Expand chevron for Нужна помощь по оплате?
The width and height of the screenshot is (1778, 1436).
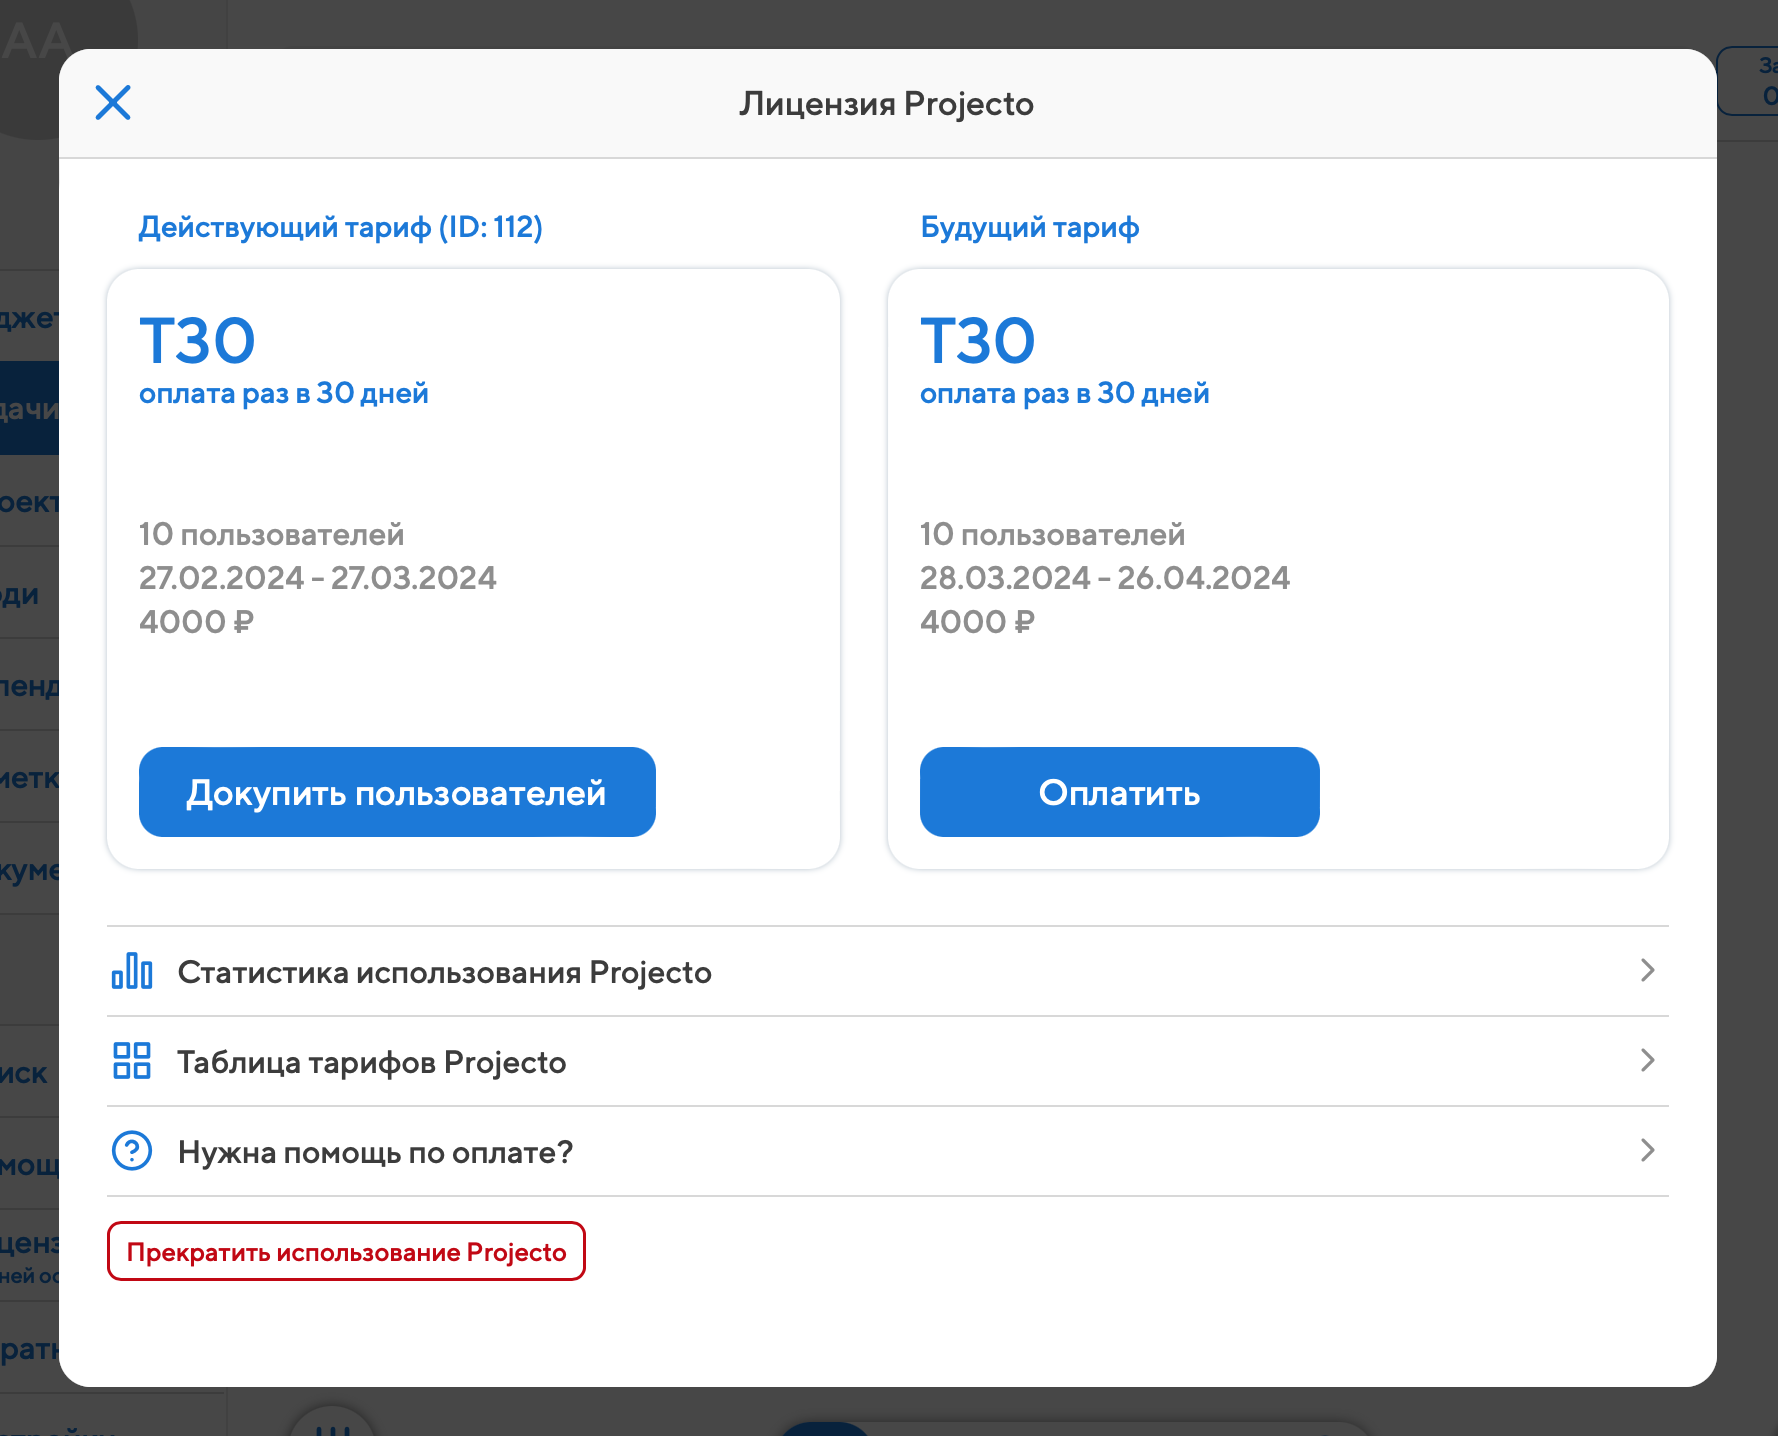[1648, 1150]
